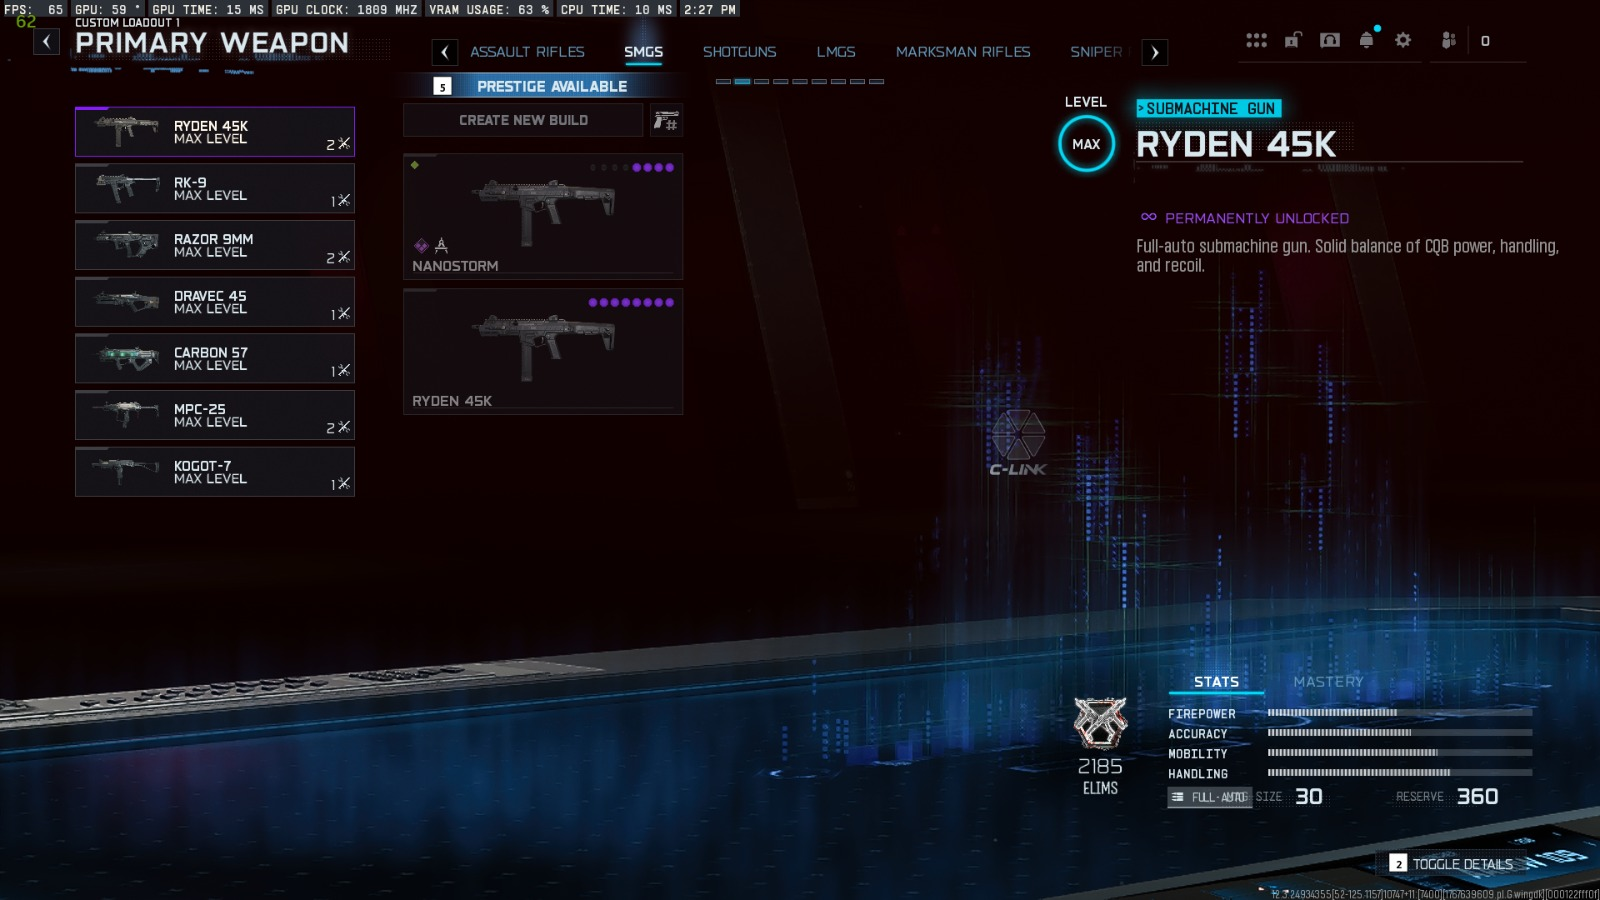Image resolution: width=1600 pixels, height=900 pixels.
Task: Click the crossed-guns mastery badge above elims
Action: 1100,722
